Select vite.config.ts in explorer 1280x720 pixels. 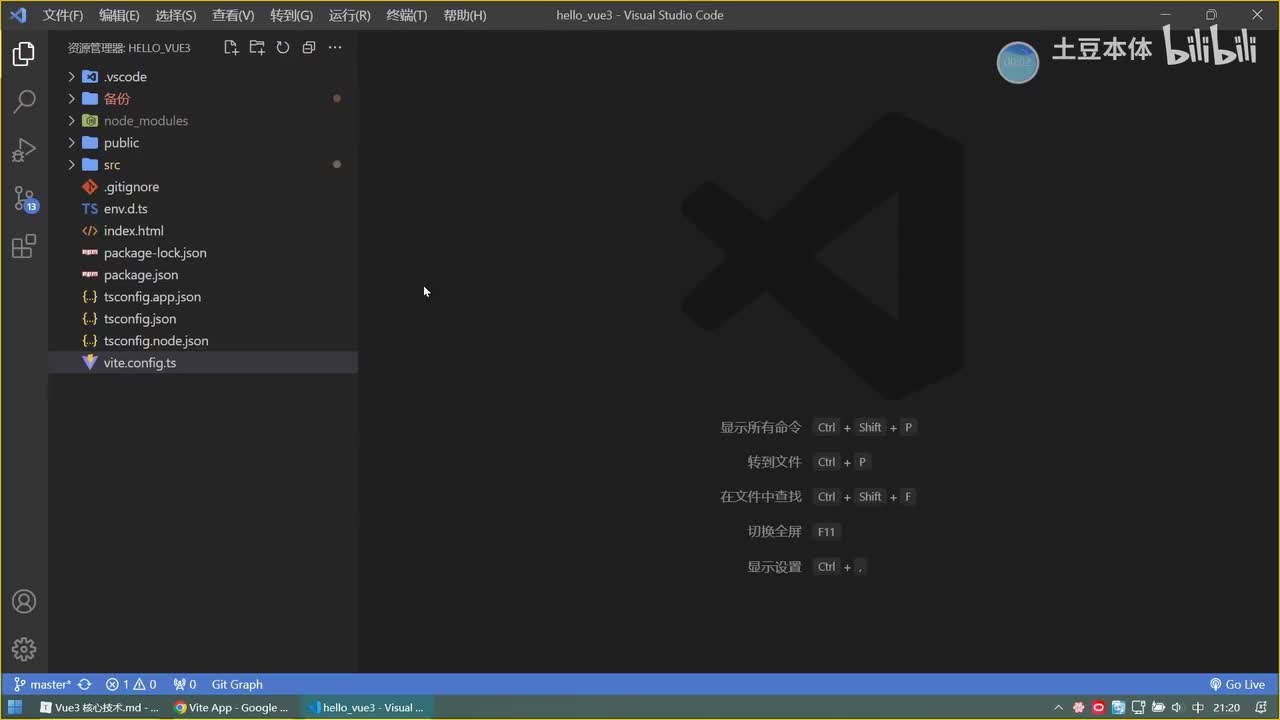click(202, 362)
